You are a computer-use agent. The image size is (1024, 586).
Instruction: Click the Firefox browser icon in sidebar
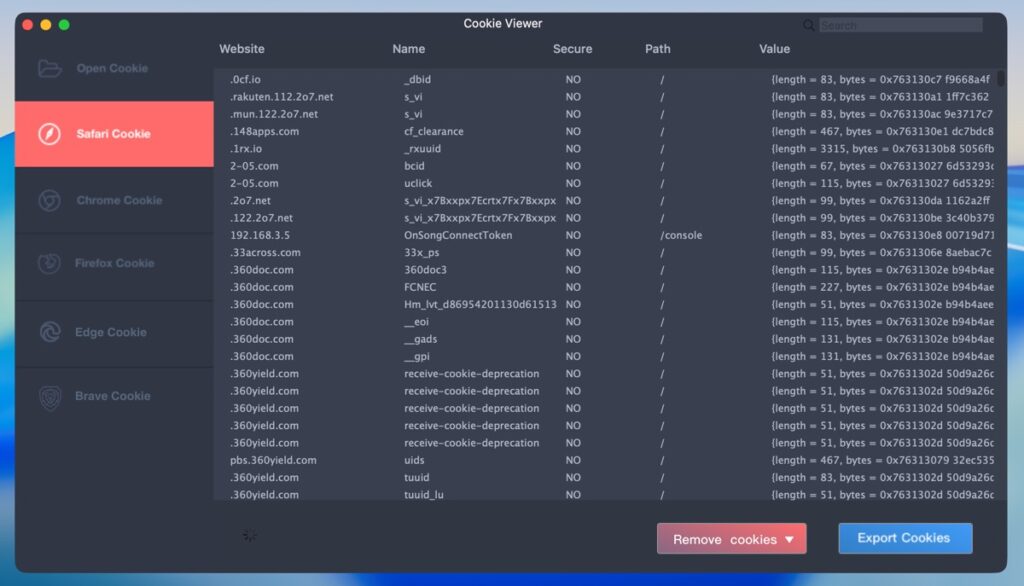click(x=49, y=264)
